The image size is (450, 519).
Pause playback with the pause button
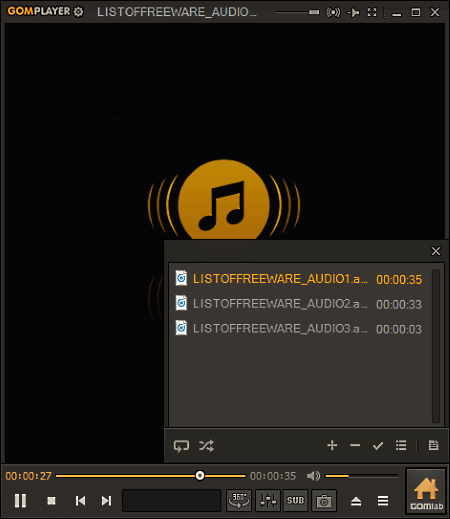(20, 500)
